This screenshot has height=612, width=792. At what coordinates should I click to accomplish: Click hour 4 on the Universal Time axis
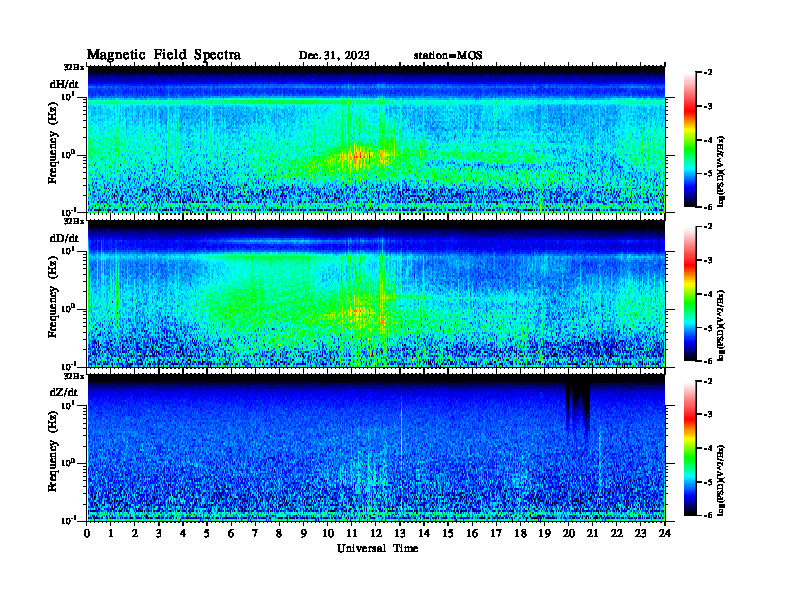tap(183, 534)
